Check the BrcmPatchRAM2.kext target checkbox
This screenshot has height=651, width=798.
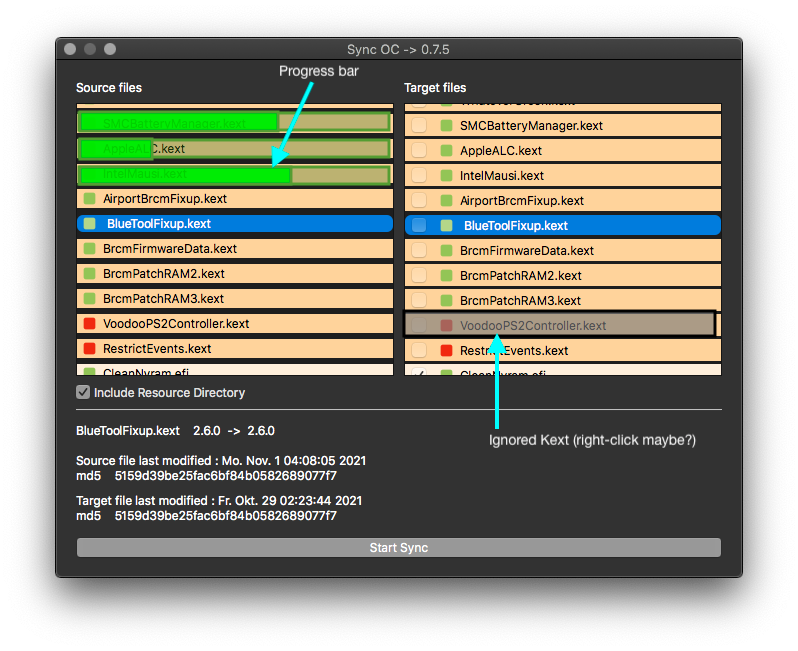tap(419, 275)
